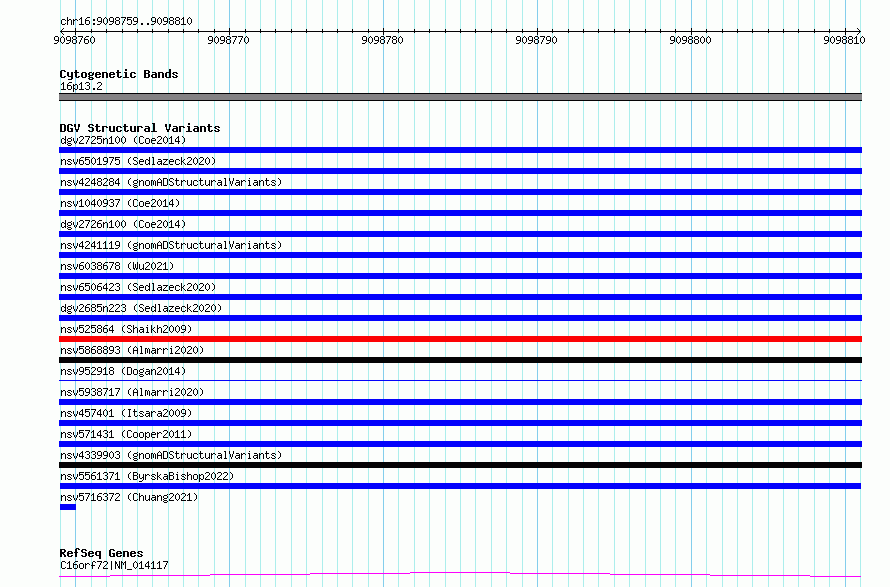Click ruler position 9098810
This screenshot has height=587, width=890.
(844, 40)
